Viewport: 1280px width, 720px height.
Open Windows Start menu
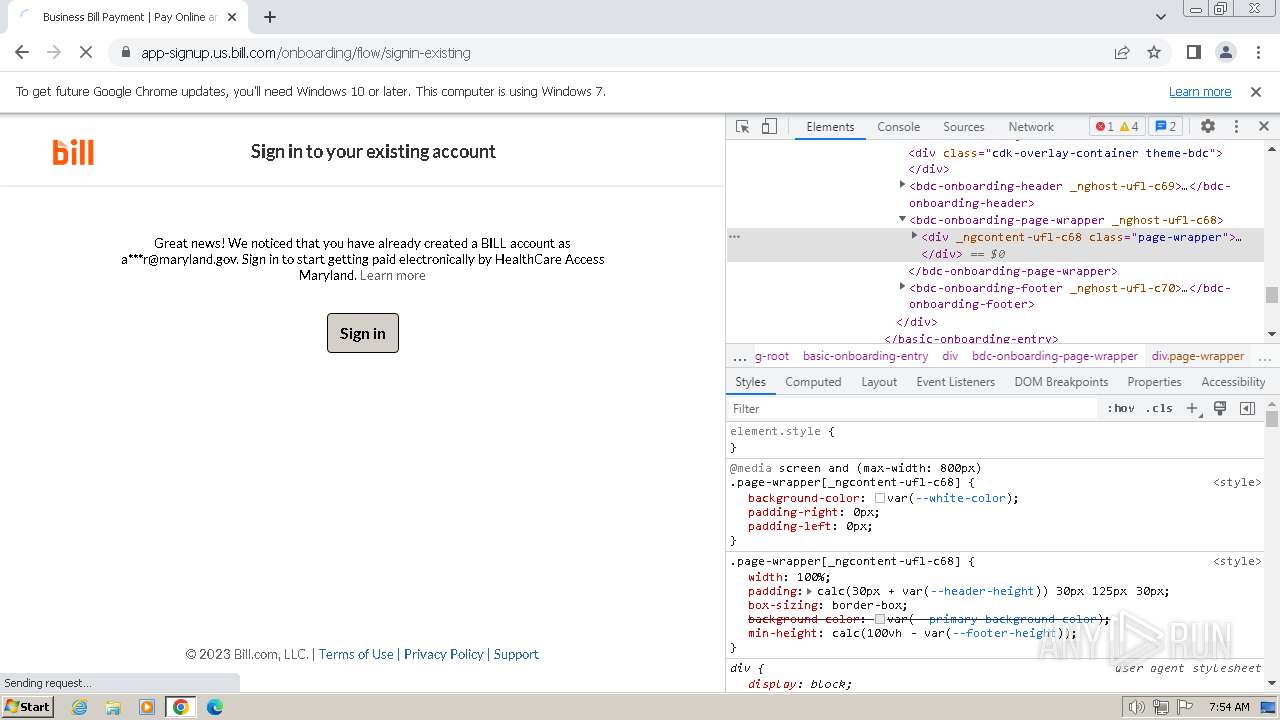click(x=27, y=706)
